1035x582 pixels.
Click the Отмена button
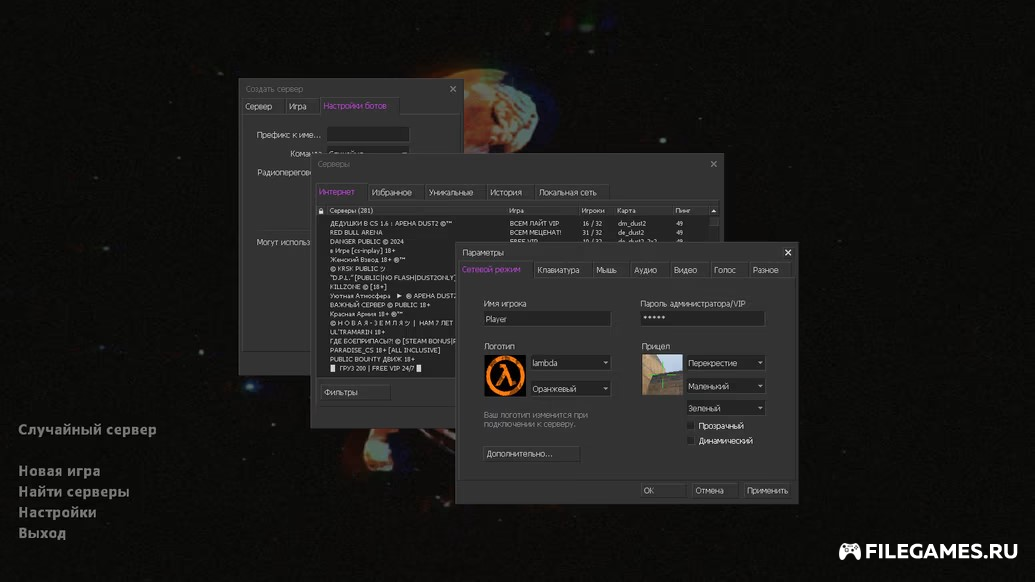point(714,490)
